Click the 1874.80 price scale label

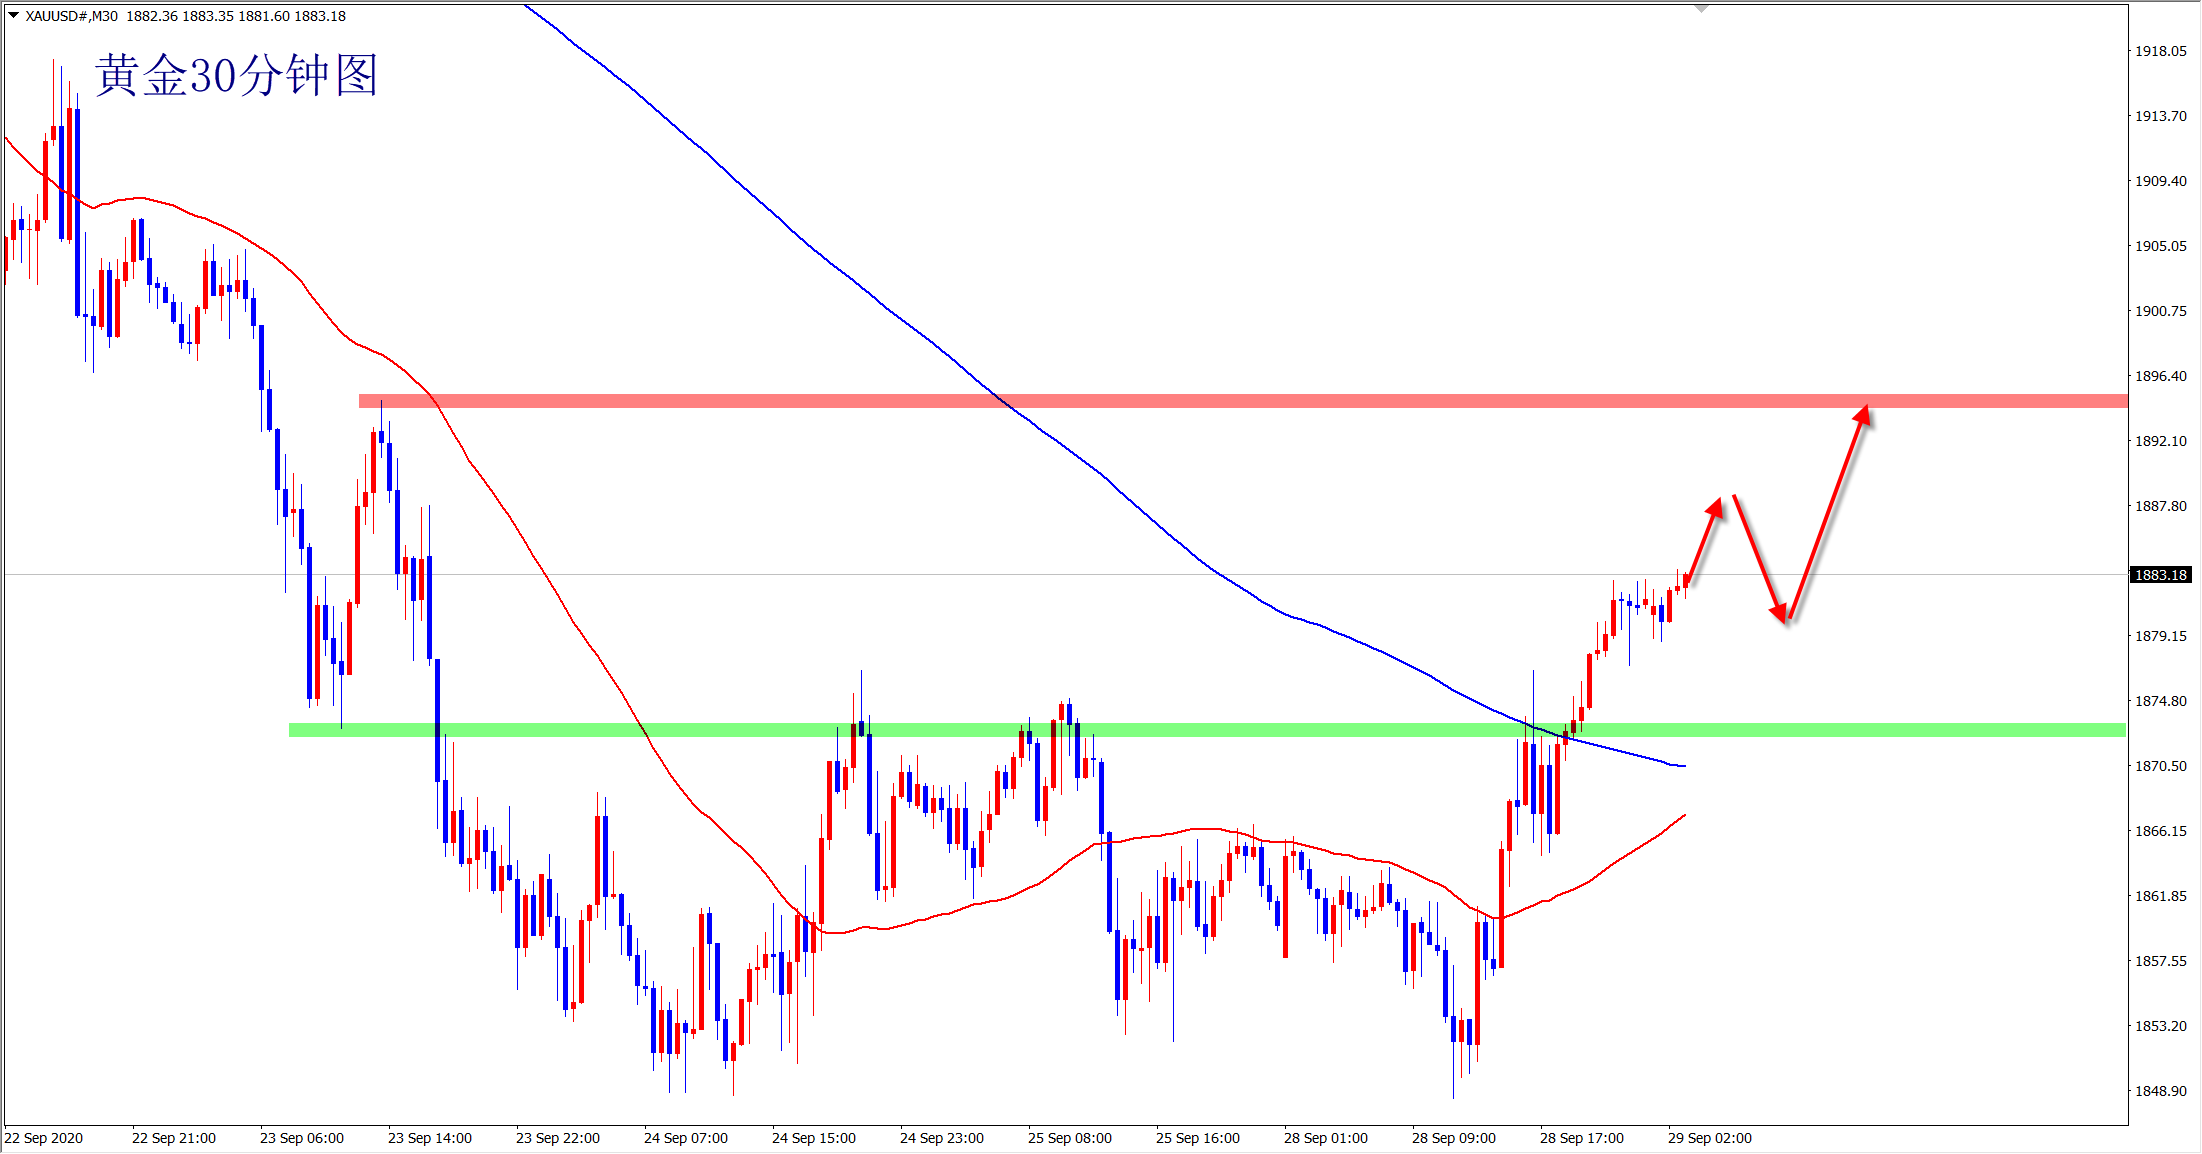point(2161,701)
